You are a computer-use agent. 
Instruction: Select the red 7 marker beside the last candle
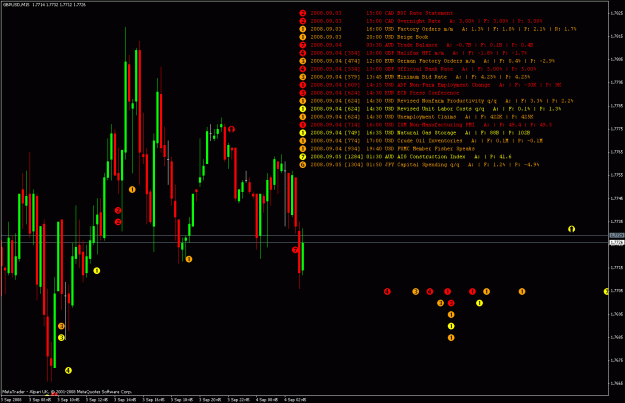pyautogui.click(x=295, y=250)
